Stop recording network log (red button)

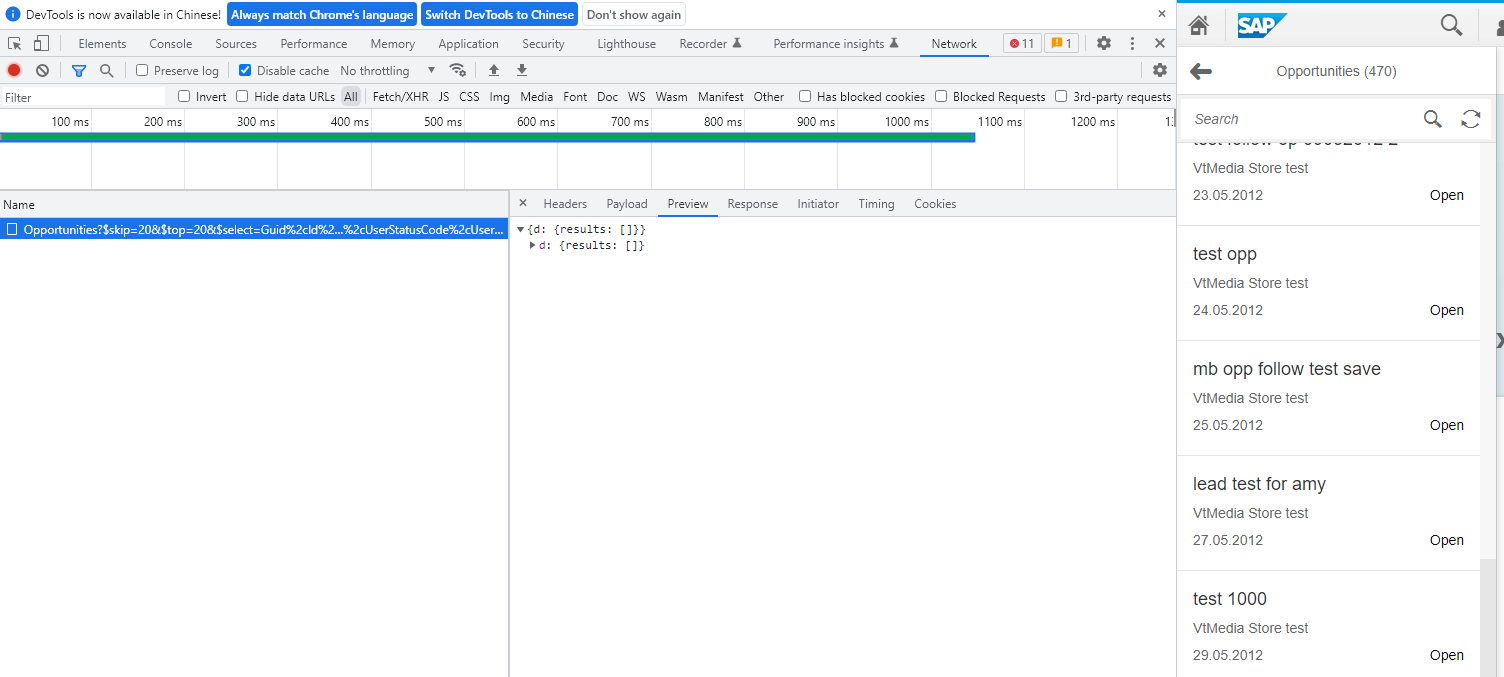point(14,70)
